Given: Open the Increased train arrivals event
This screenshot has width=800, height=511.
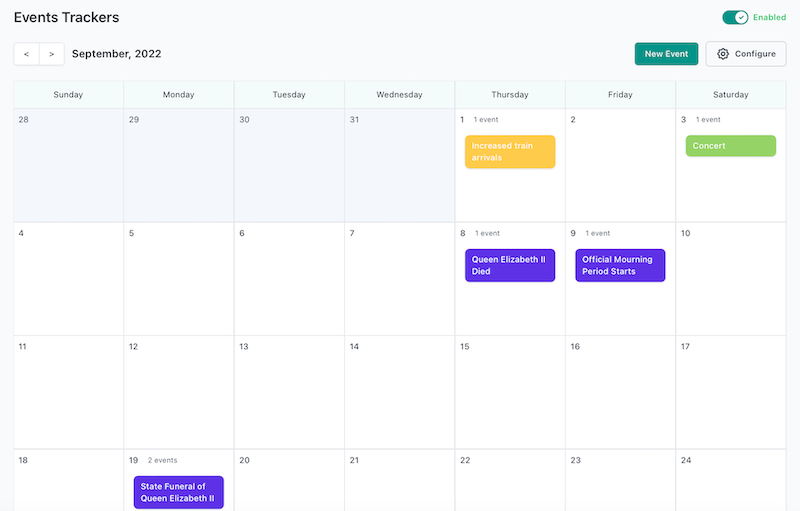Looking at the screenshot, I should 510,151.
